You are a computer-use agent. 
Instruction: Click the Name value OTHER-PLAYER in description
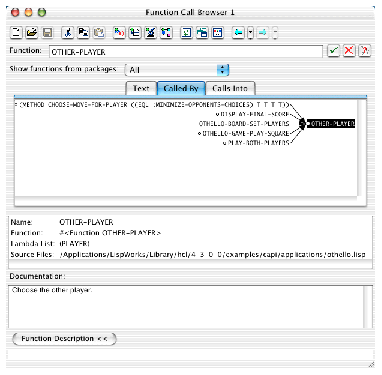pos(86,222)
